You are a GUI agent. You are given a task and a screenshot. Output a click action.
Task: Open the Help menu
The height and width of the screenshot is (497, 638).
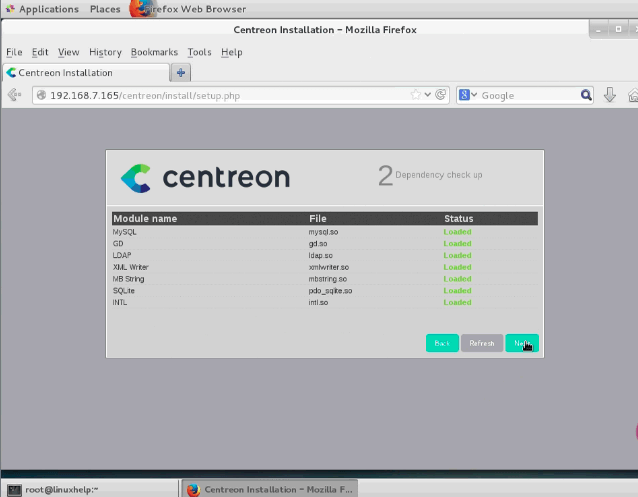point(232,52)
